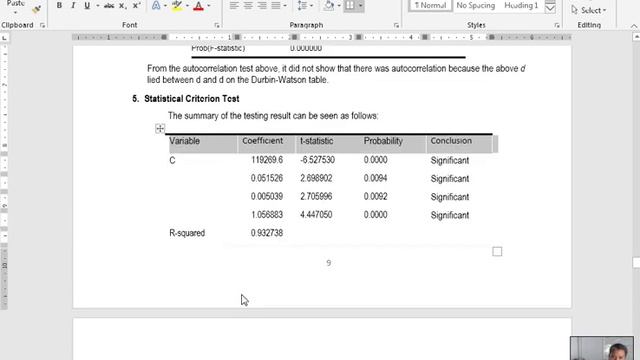This screenshot has width=640, height=360.
Task: Open shading color dropdown arrow
Action: point(339,6)
